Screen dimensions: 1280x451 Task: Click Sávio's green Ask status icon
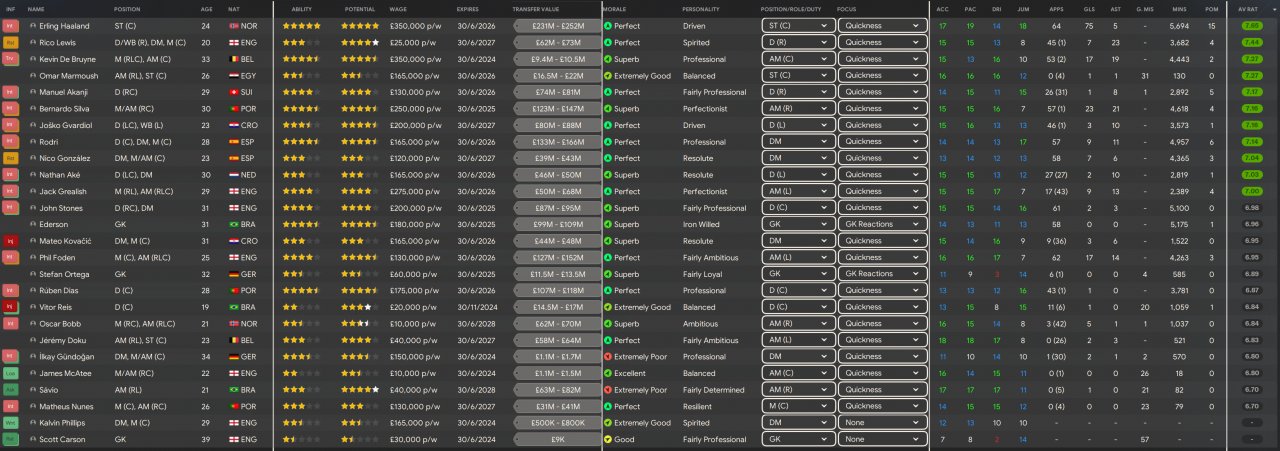(11, 389)
